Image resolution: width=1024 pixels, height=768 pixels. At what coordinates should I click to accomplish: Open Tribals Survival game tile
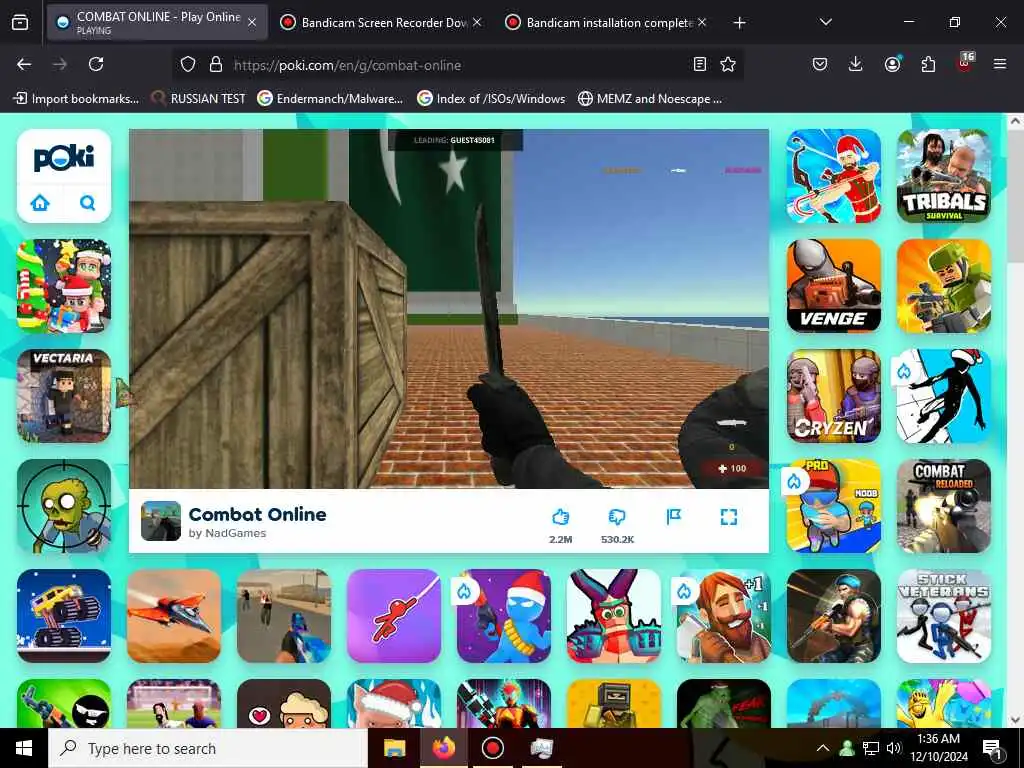pos(944,176)
